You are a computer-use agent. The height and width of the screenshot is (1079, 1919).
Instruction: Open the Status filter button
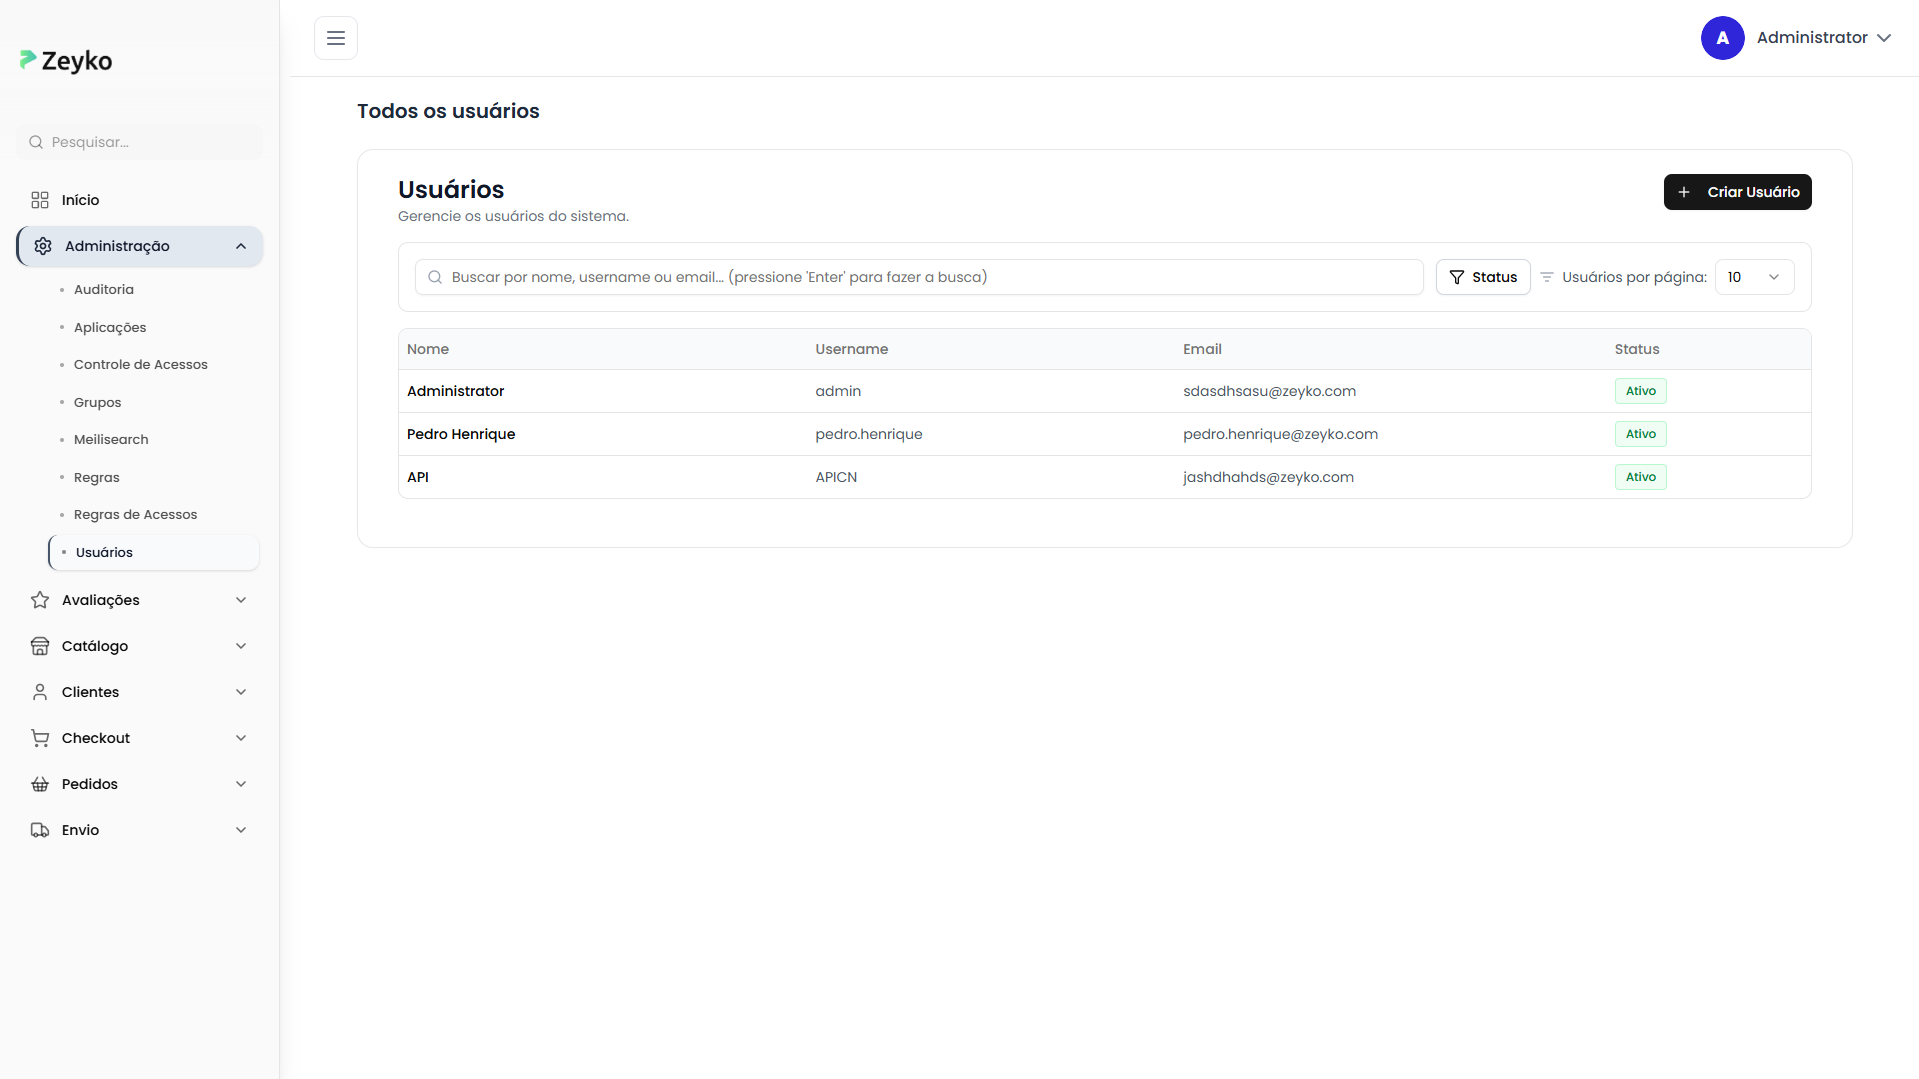1483,277
